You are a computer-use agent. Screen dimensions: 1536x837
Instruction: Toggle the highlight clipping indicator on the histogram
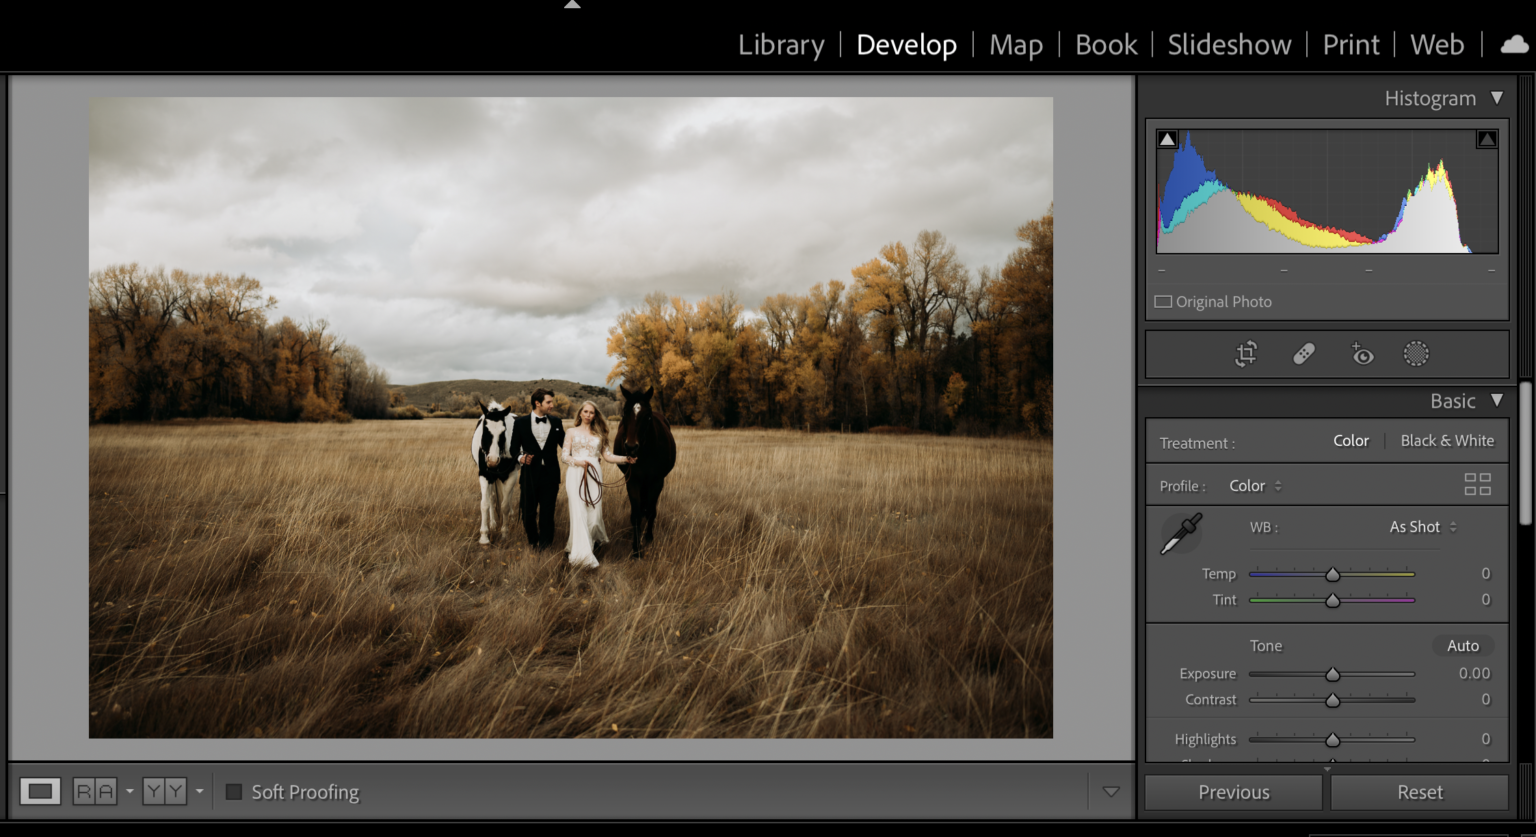1487,137
